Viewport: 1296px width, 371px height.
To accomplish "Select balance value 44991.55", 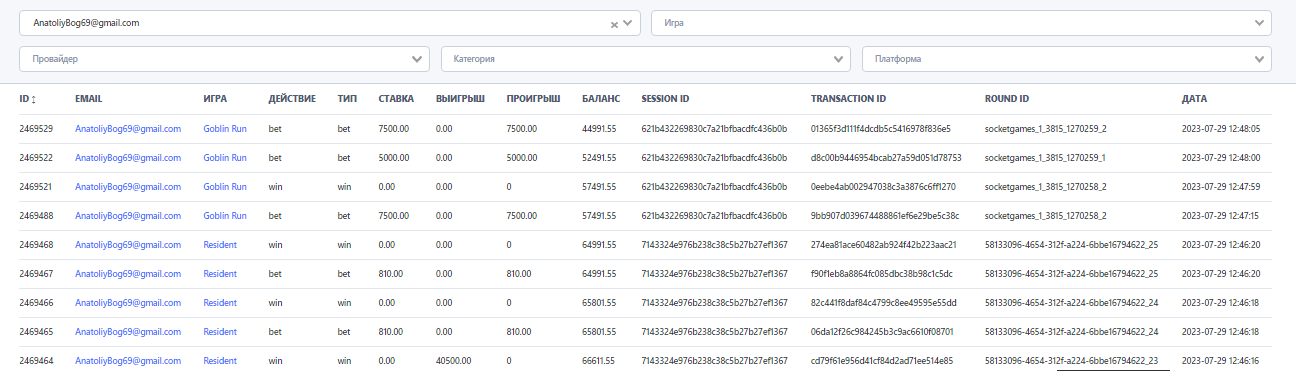I will (x=598, y=129).
